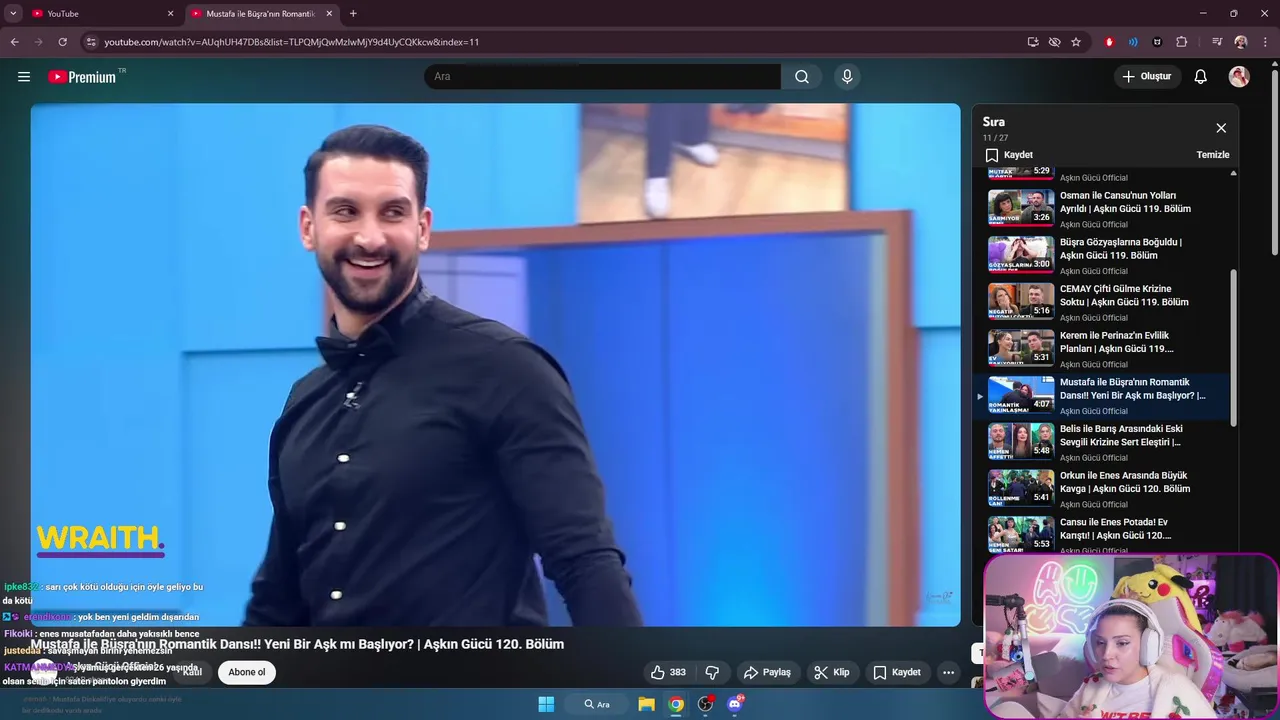
Task: Open a new browser tab
Action: (353, 14)
